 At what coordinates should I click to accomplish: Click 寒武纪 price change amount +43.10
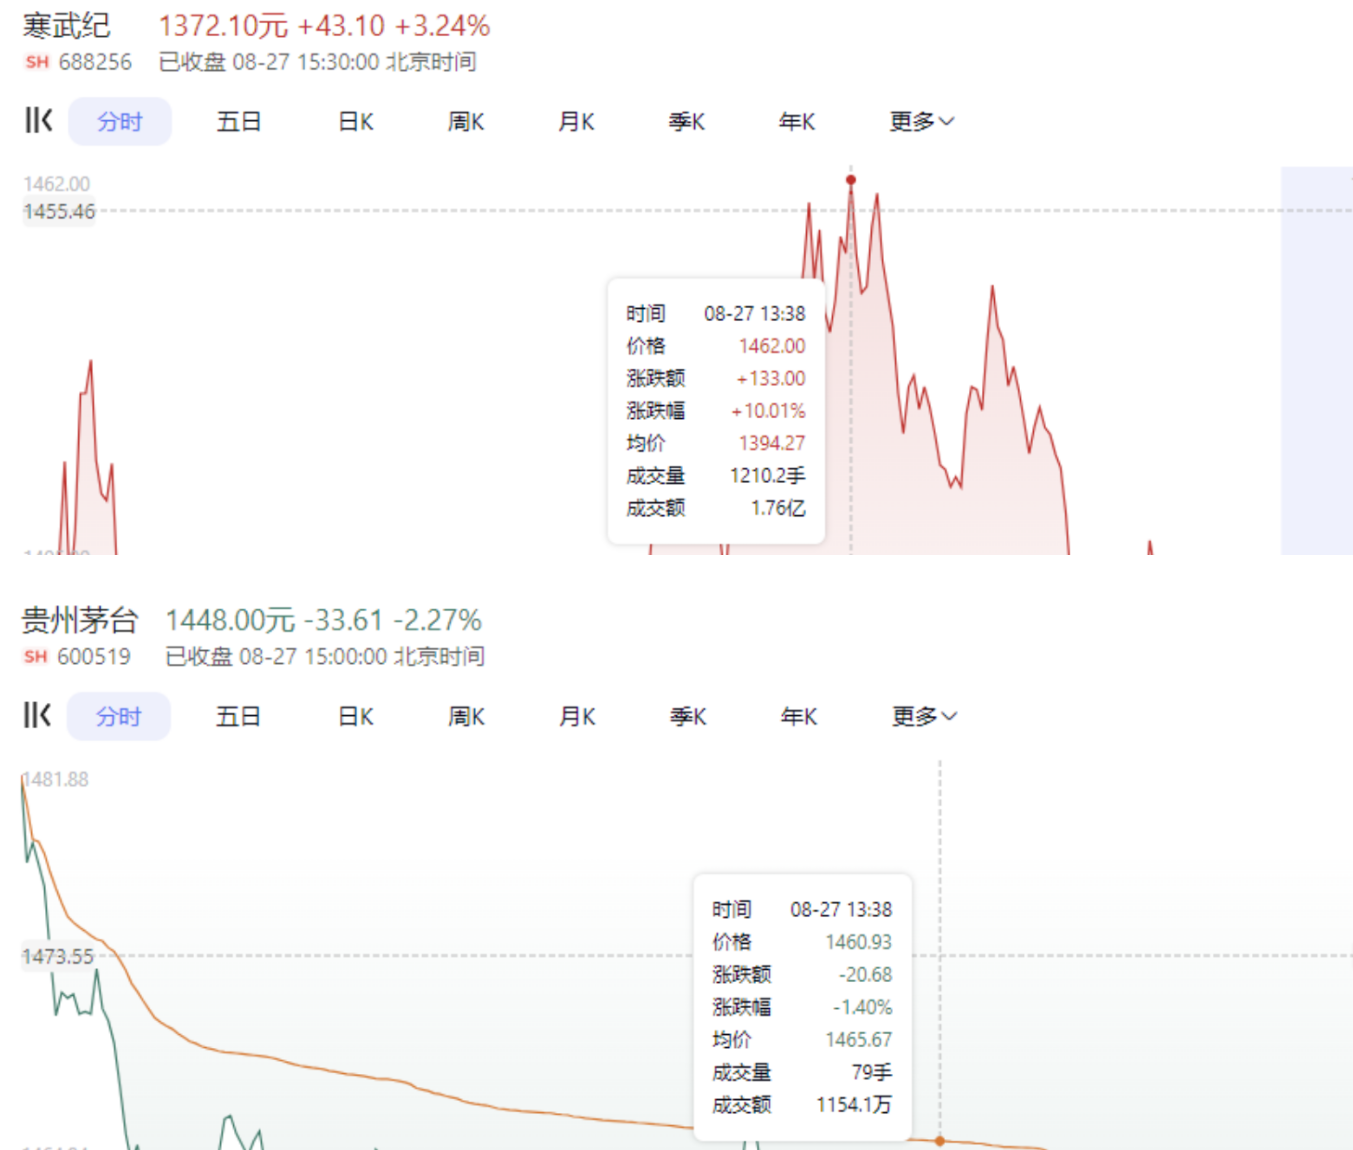pyautogui.click(x=341, y=26)
